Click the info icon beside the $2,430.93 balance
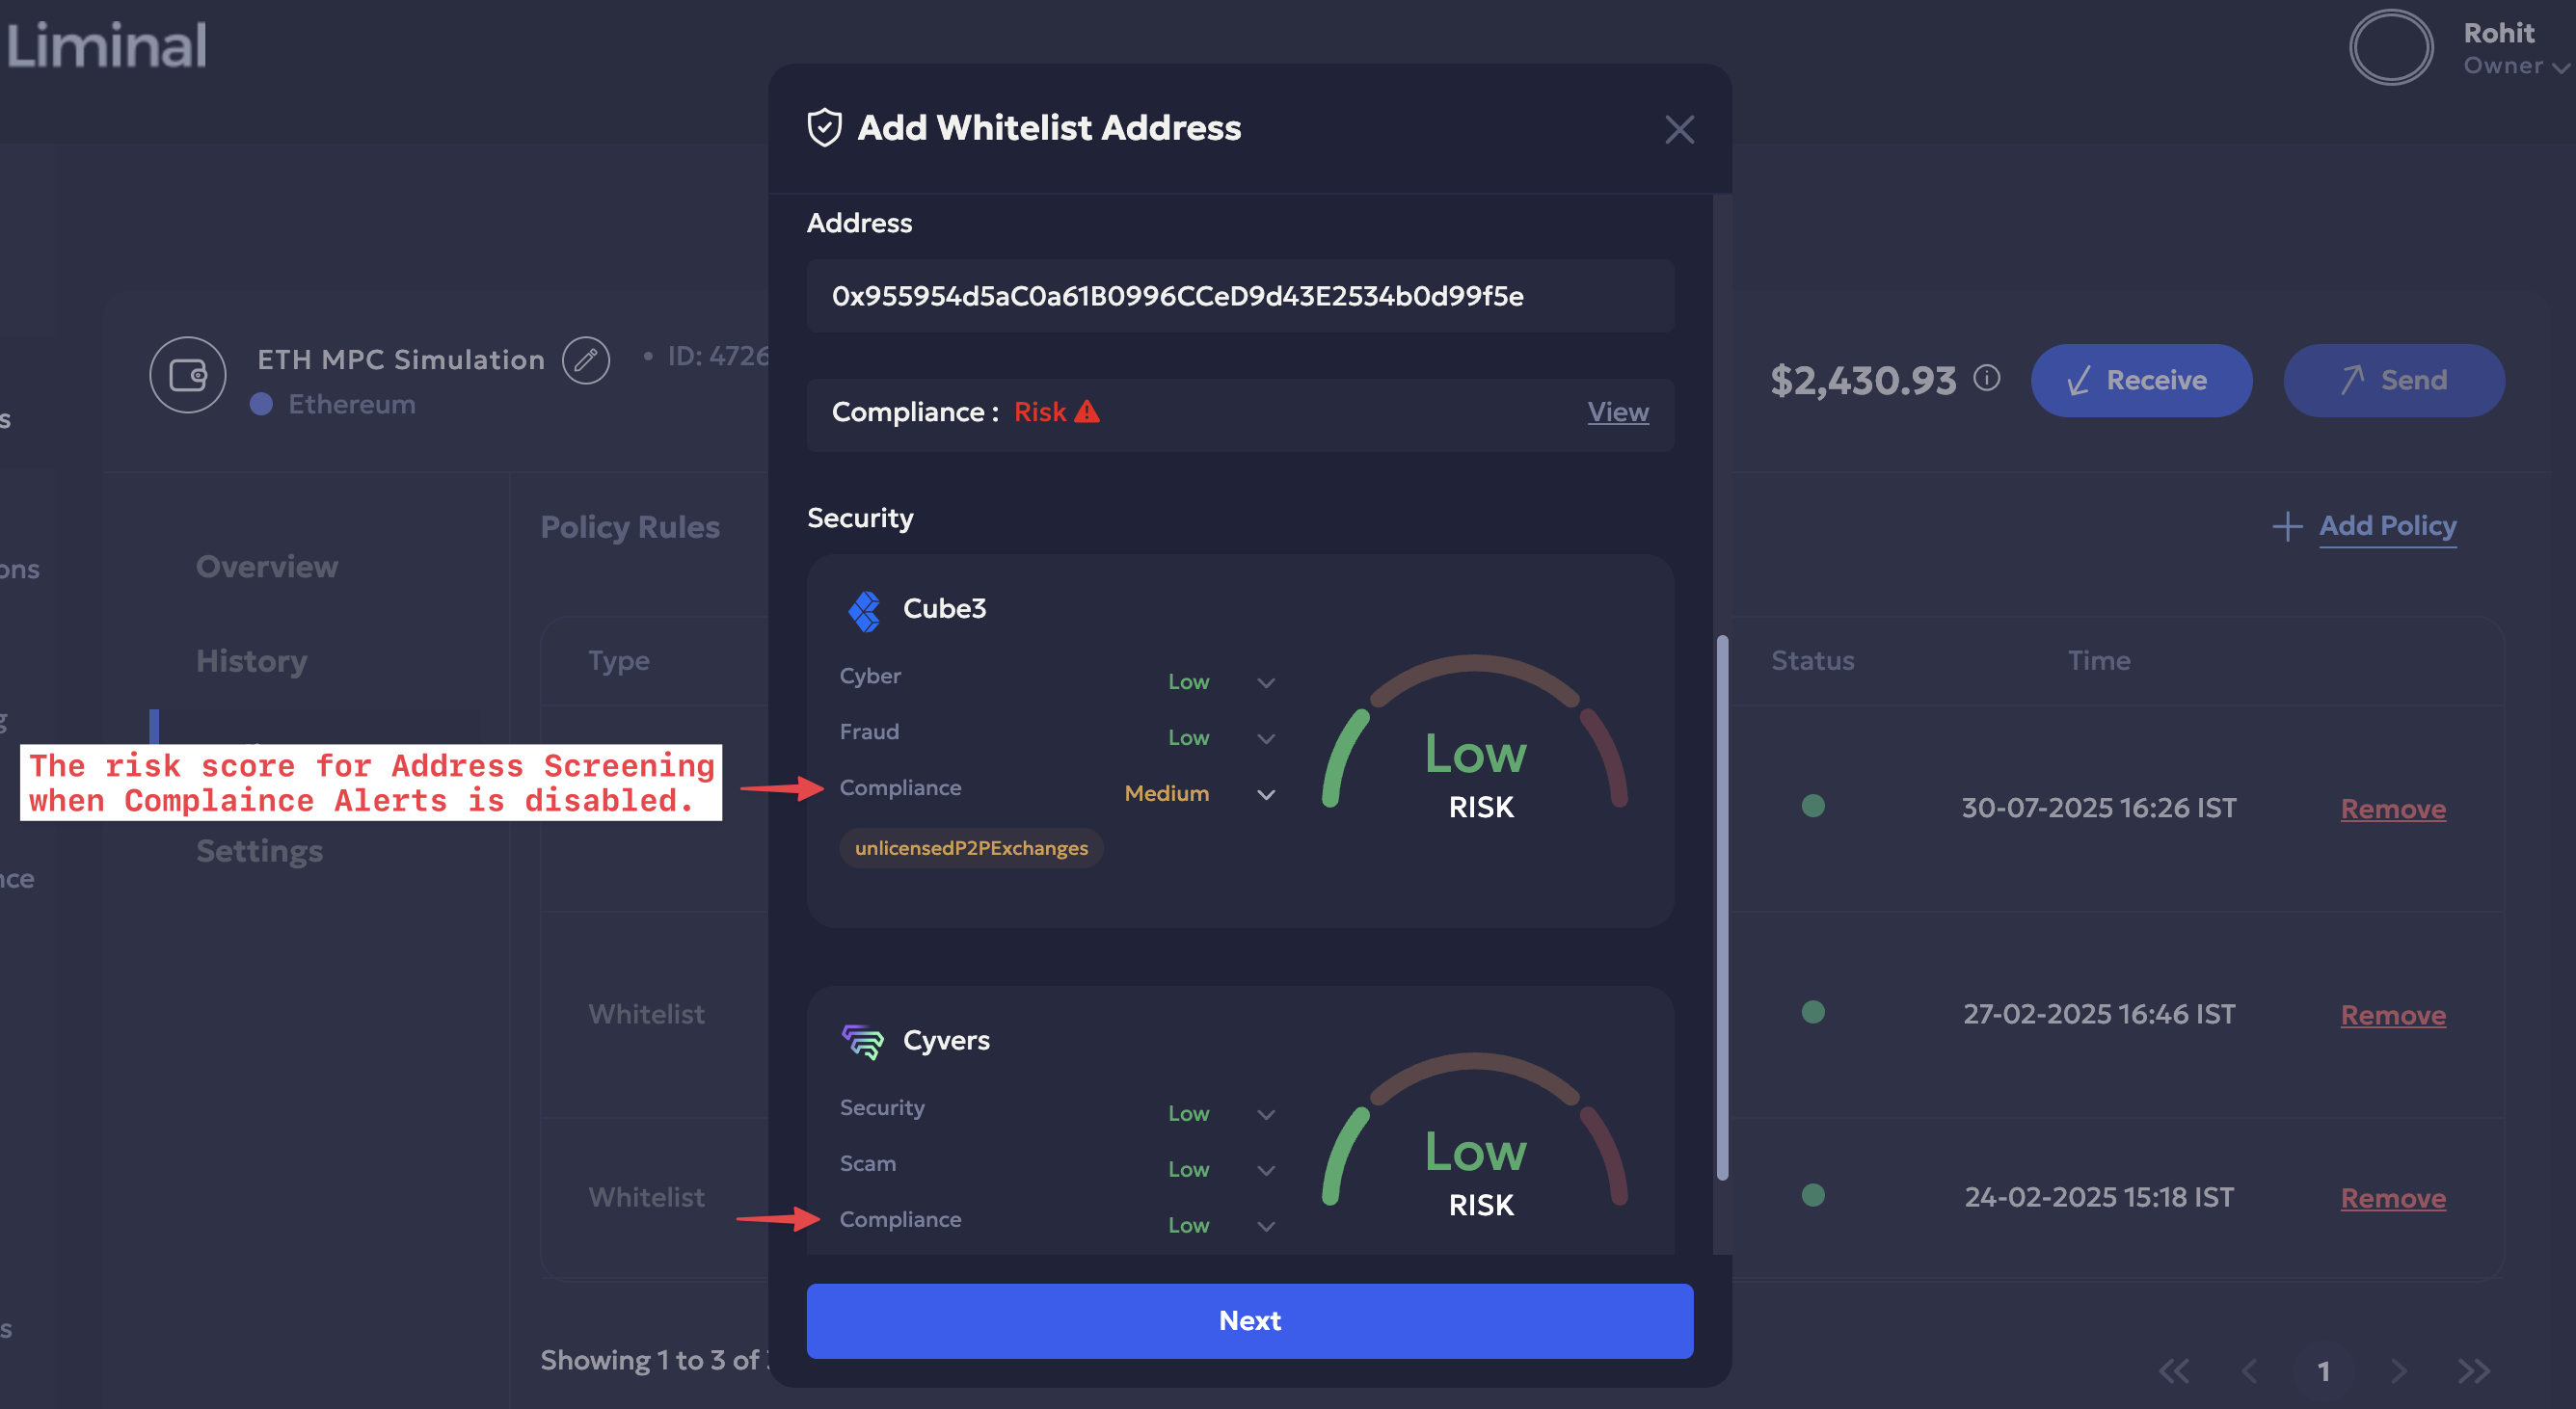 (1986, 377)
